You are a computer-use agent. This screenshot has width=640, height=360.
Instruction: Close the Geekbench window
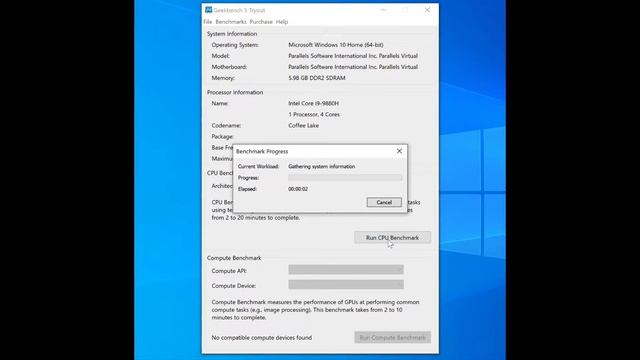[x=427, y=10]
